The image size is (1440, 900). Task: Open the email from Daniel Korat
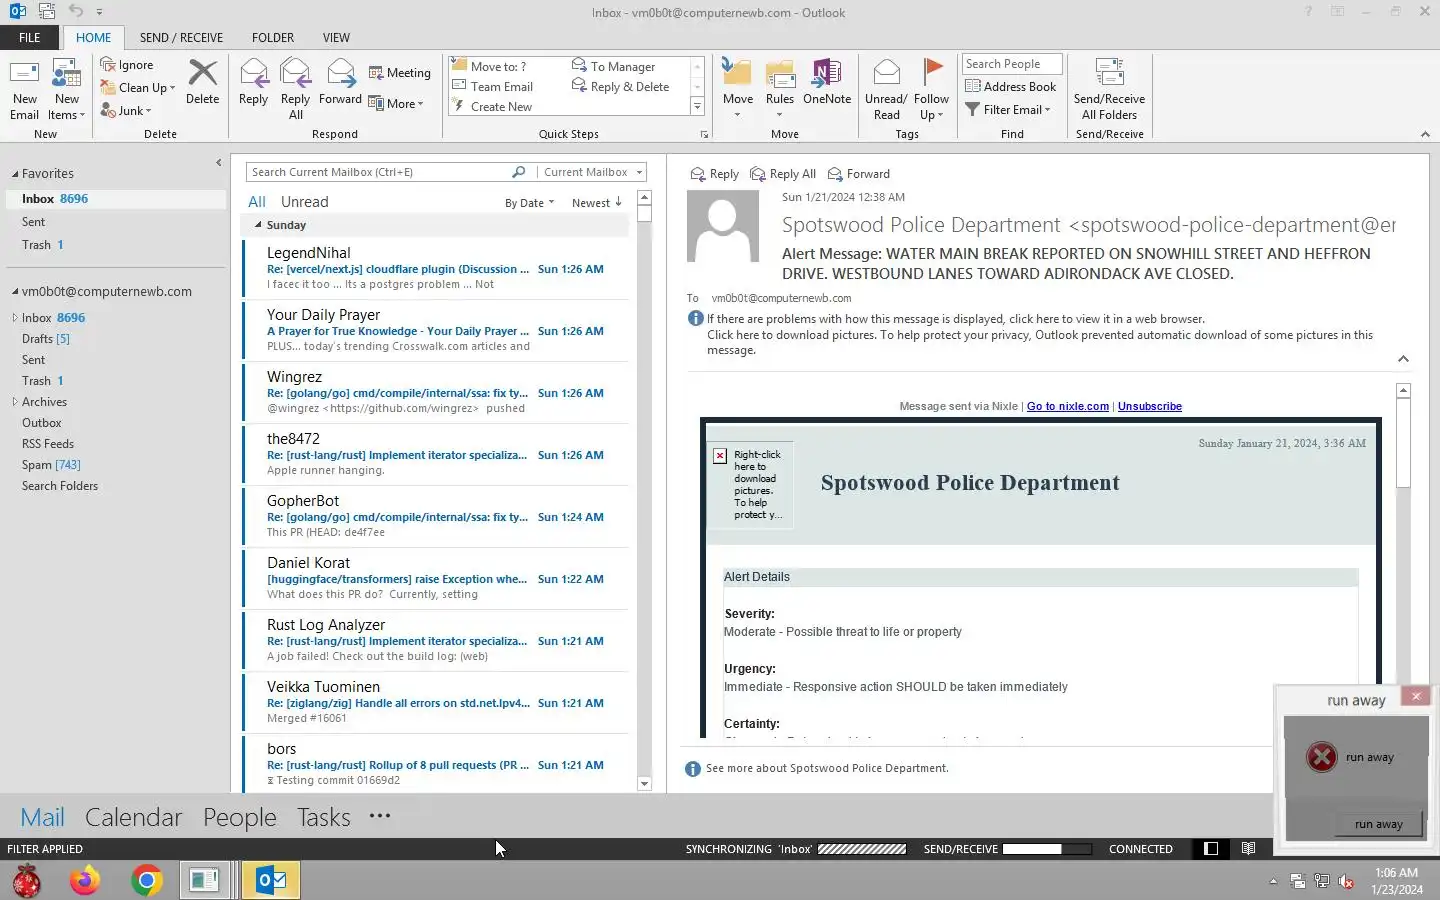[x=435, y=578]
